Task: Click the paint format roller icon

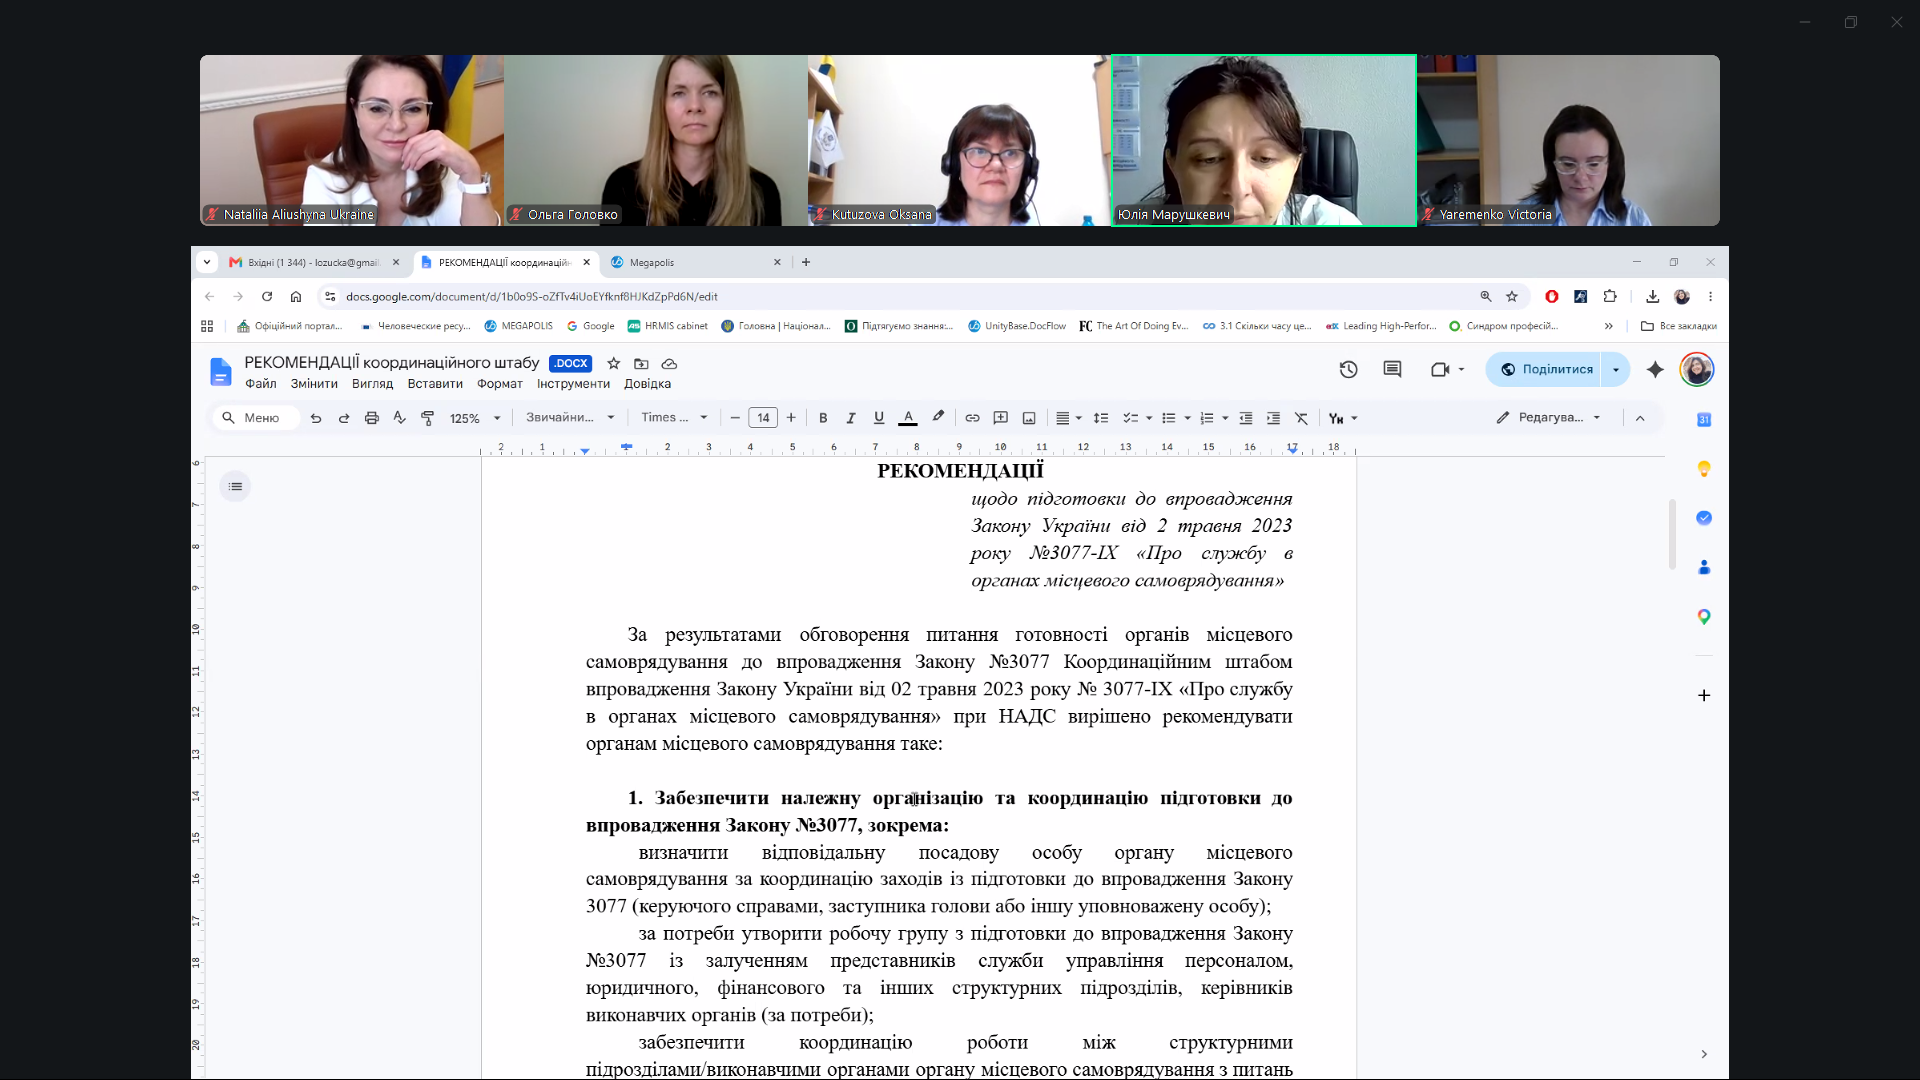Action: click(x=428, y=418)
